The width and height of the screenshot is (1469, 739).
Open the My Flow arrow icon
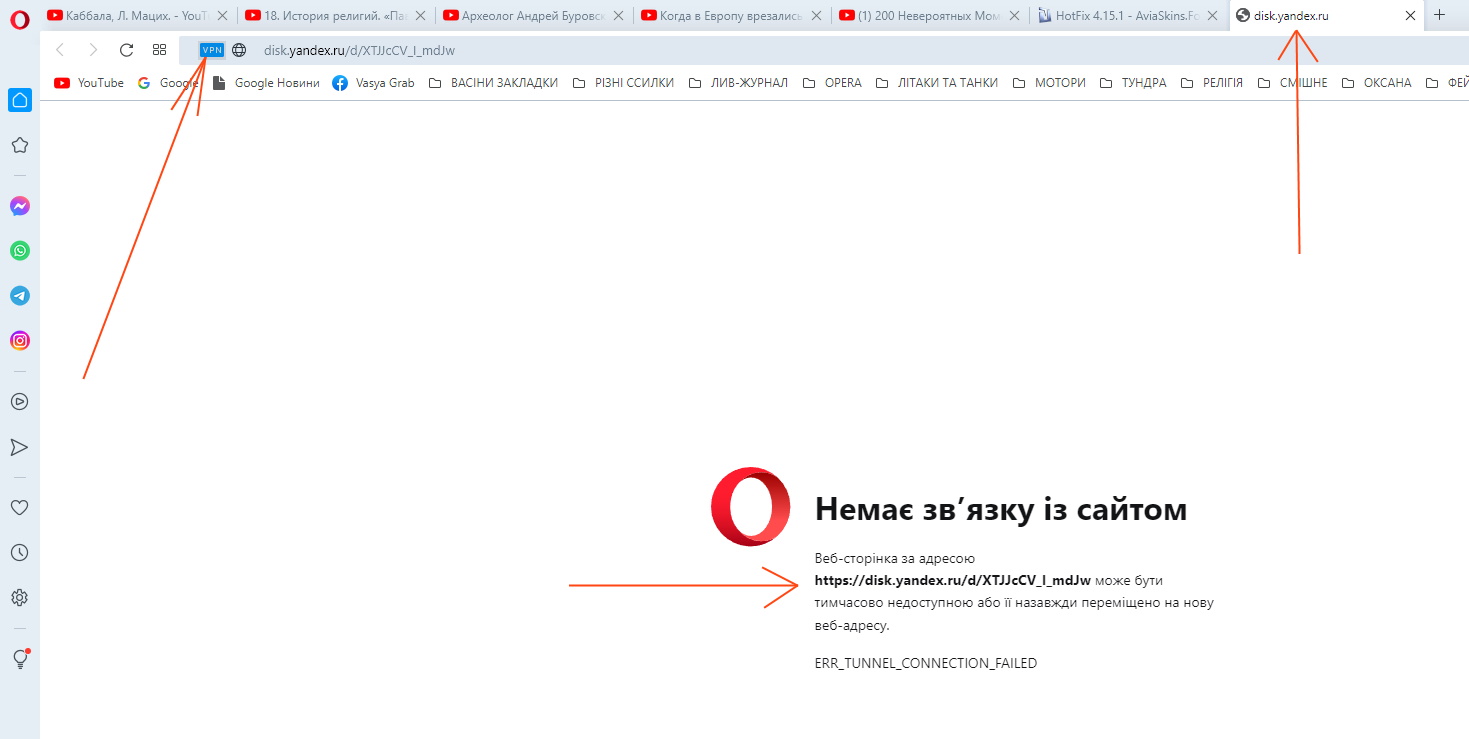click(19, 447)
